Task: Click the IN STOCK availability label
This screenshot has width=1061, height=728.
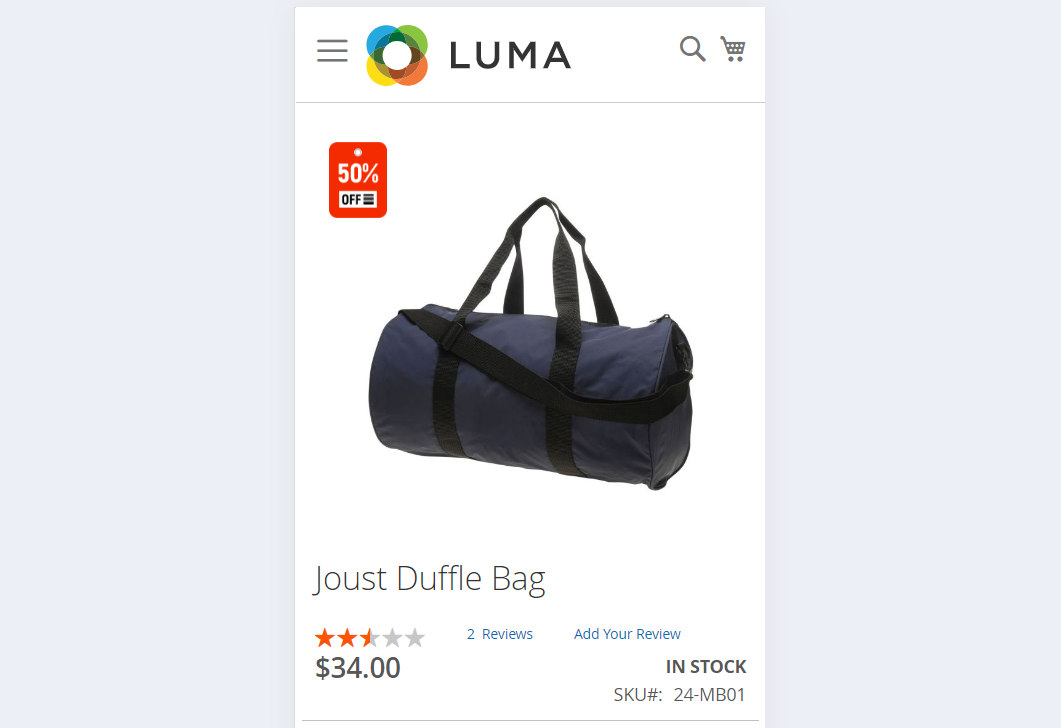Action: point(706,667)
